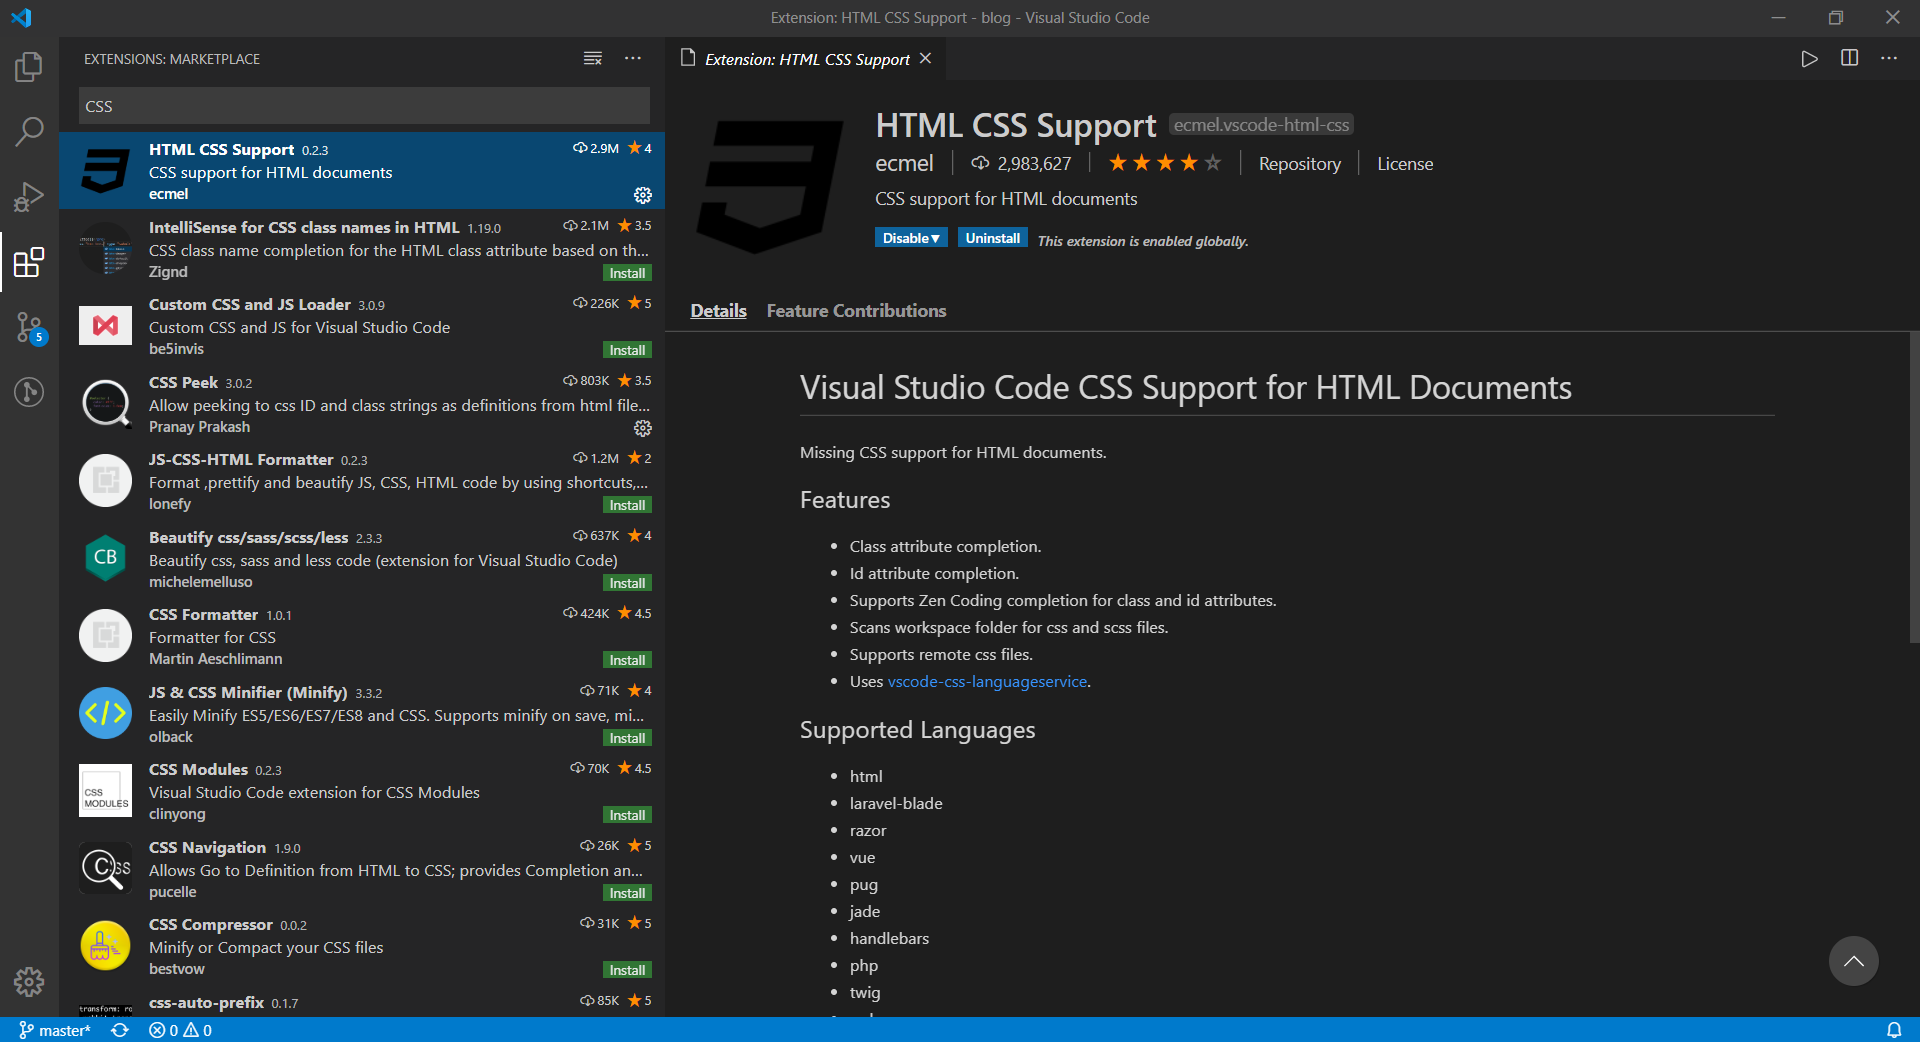The width and height of the screenshot is (1920, 1042).
Task: Open notifications bell in status bar
Action: [1896, 1030]
